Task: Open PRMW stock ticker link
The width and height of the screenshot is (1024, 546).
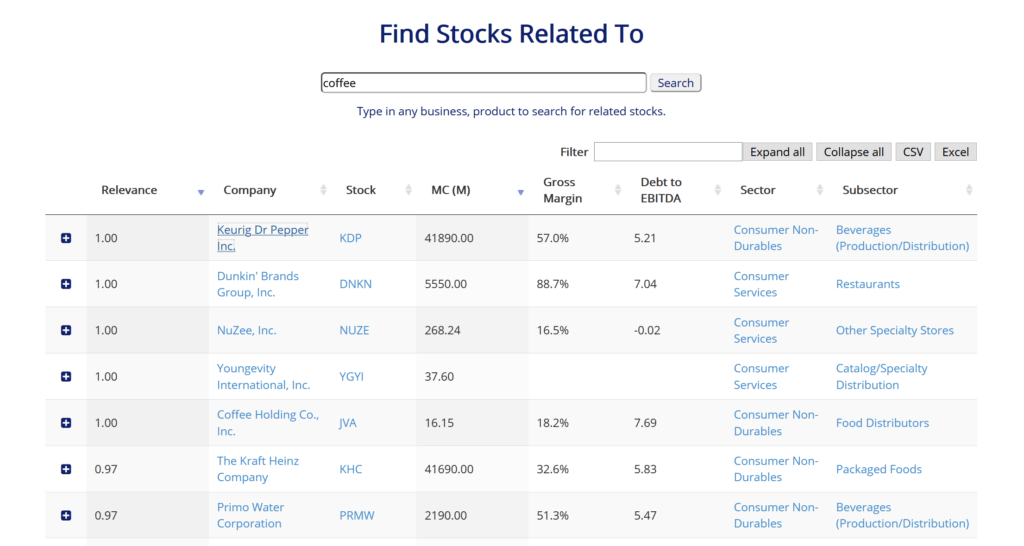Action: [x=357, y=515]
